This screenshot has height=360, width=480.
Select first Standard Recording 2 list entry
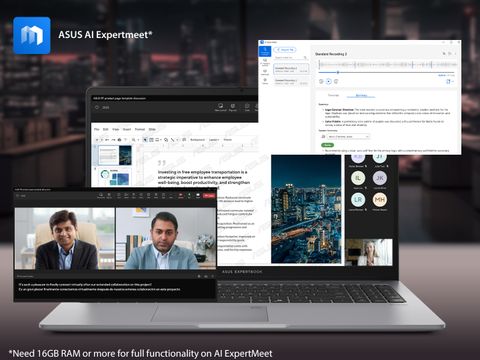click(291, 69)
